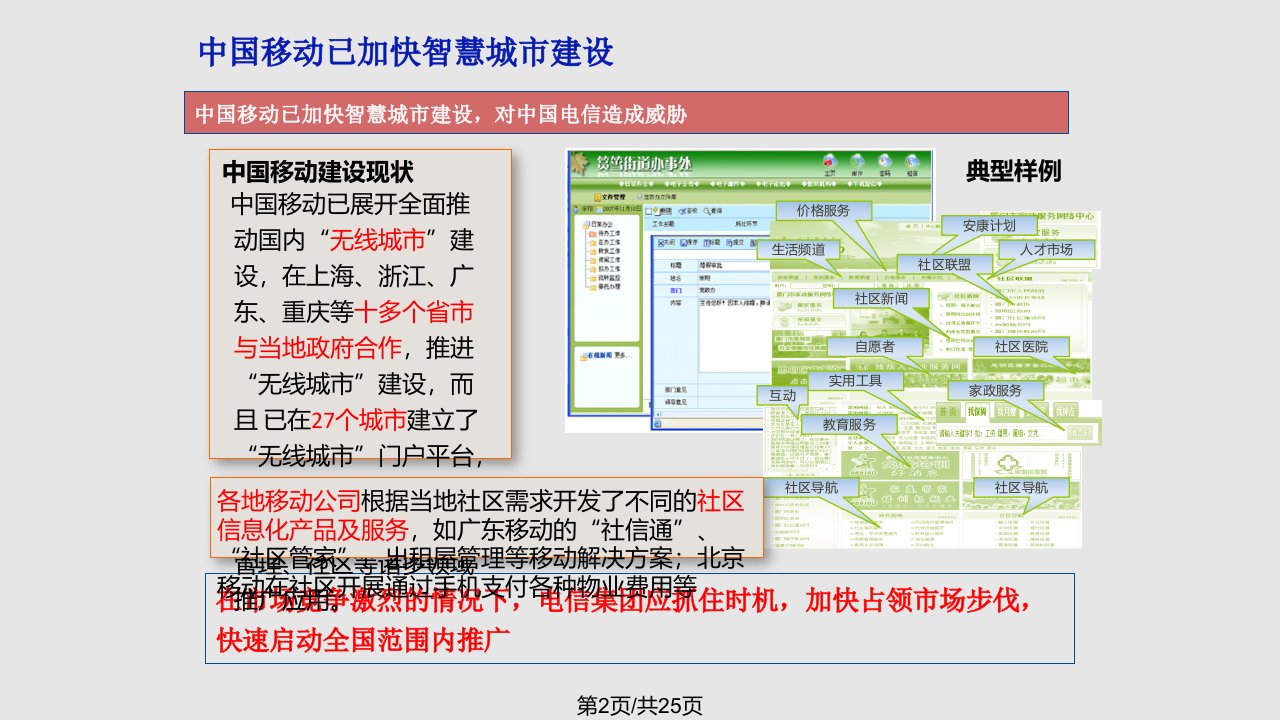The height and width of the screenshot is (720, 1280).
Task: Select the 找保姆 tab in the search box
Action: click(x=977, y=412)
